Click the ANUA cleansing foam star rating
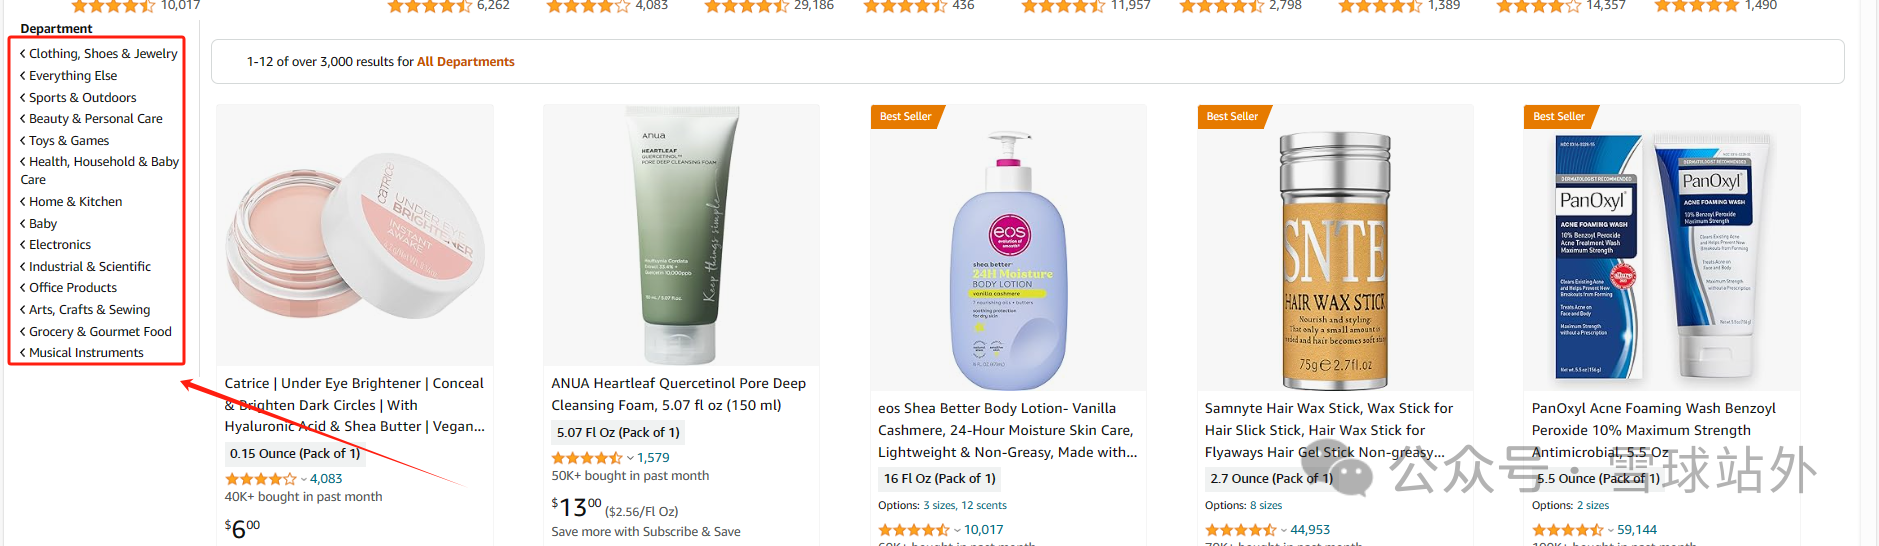The image size is (1879, 546). 587,458
